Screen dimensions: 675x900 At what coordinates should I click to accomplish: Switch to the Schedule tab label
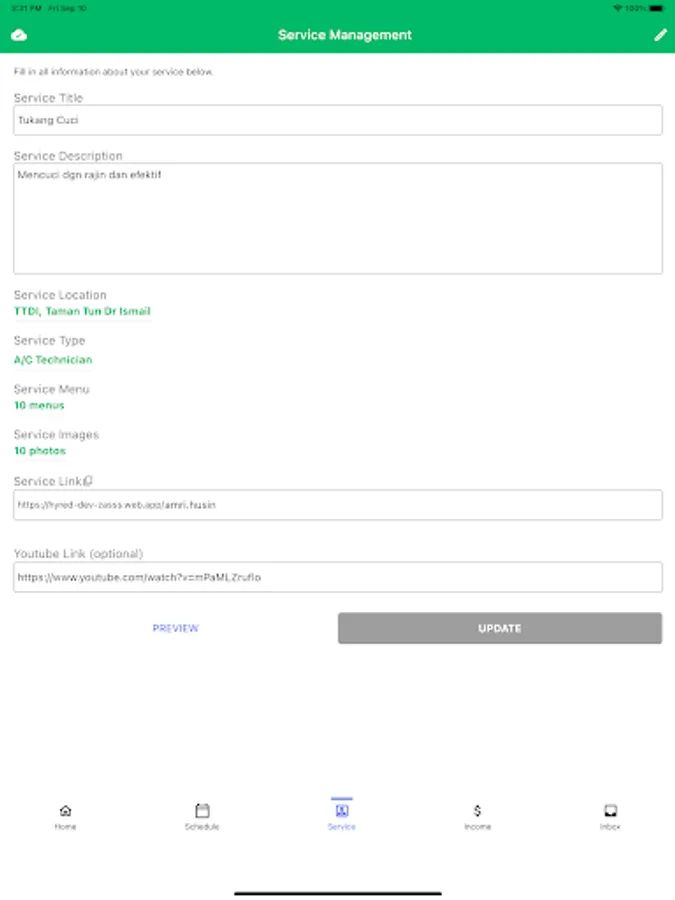pos(202,827)
